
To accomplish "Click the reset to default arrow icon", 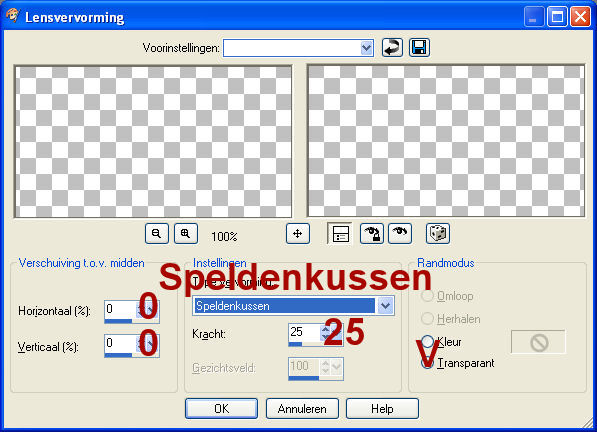I will coord(392,48).
